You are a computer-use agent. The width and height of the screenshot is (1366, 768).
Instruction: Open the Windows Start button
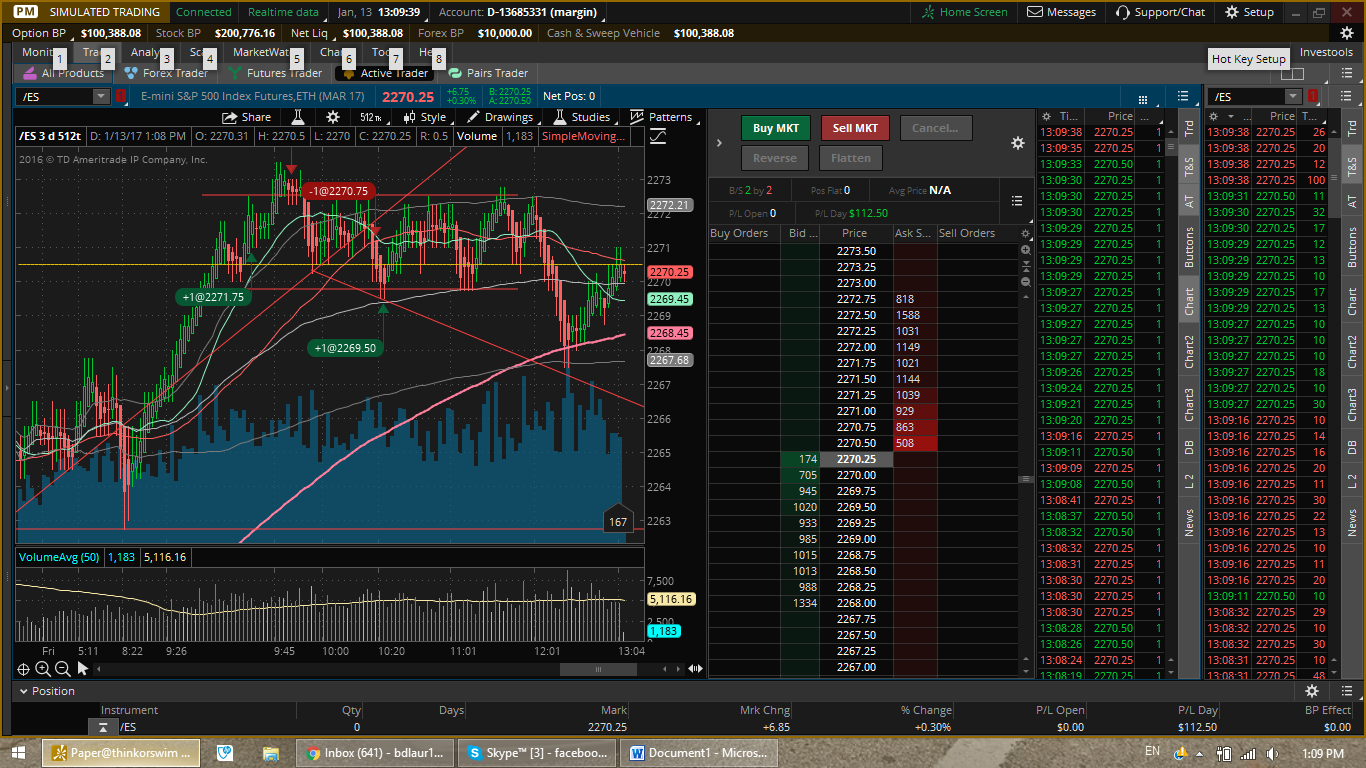pos(18,752)
